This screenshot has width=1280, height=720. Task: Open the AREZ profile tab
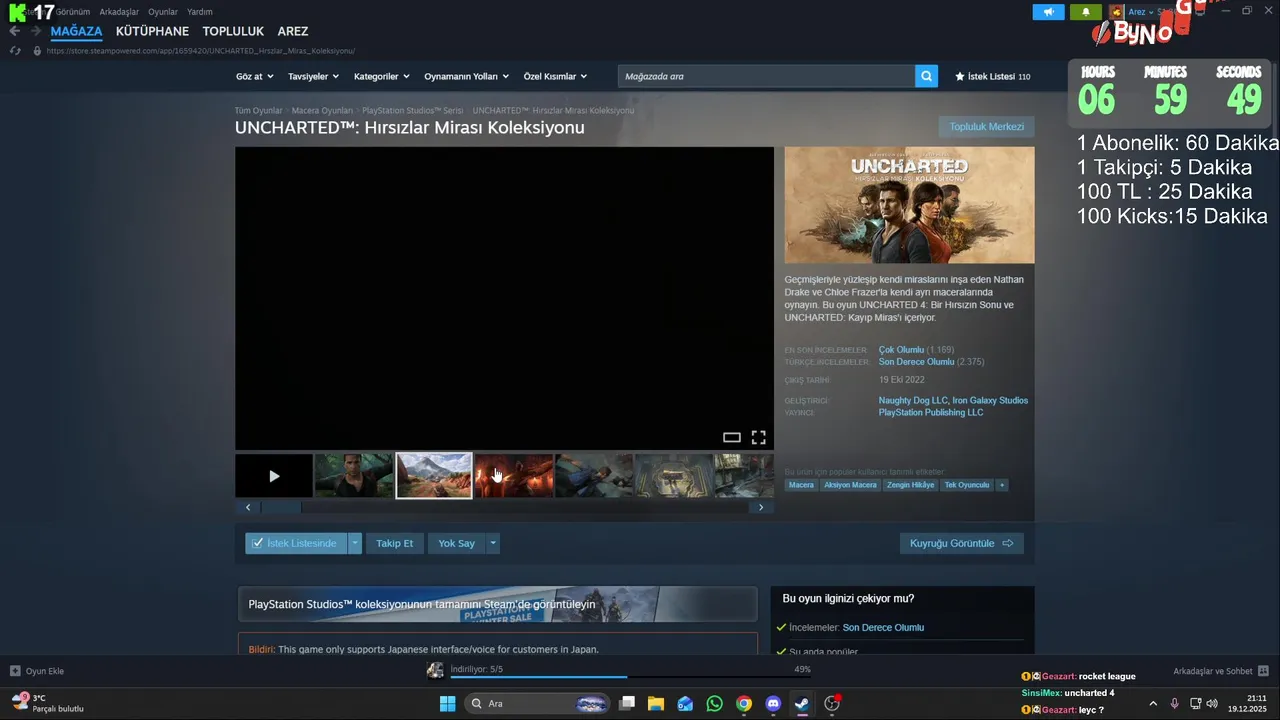(x=293, y=31)
